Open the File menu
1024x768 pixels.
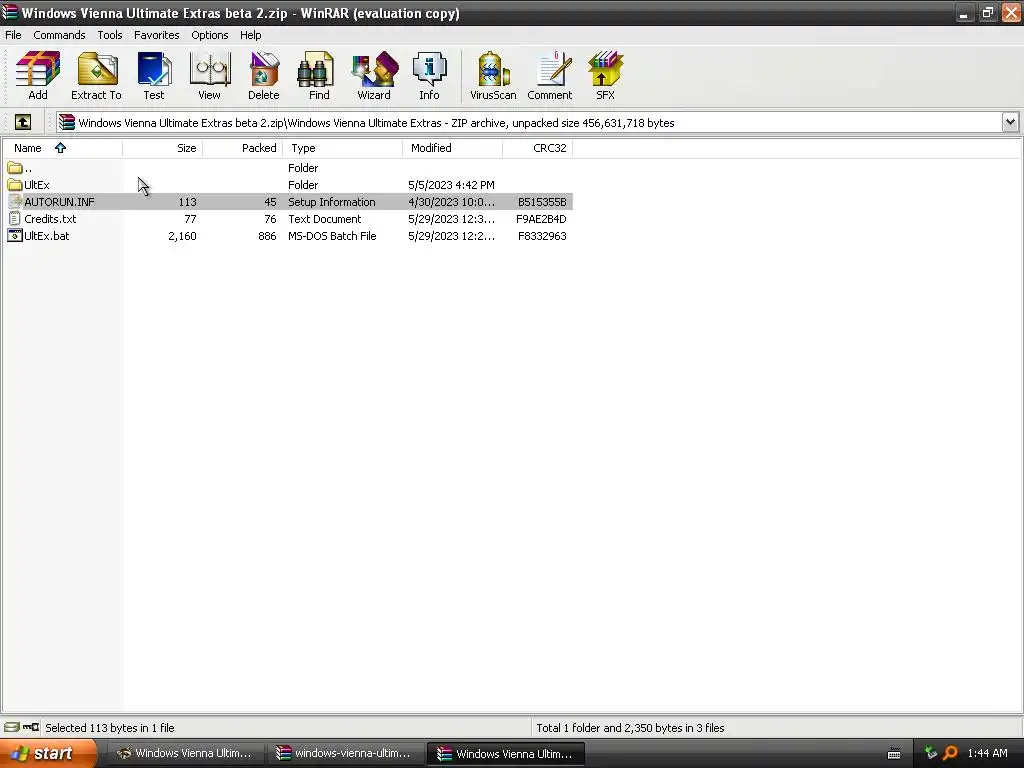(13, 35)
